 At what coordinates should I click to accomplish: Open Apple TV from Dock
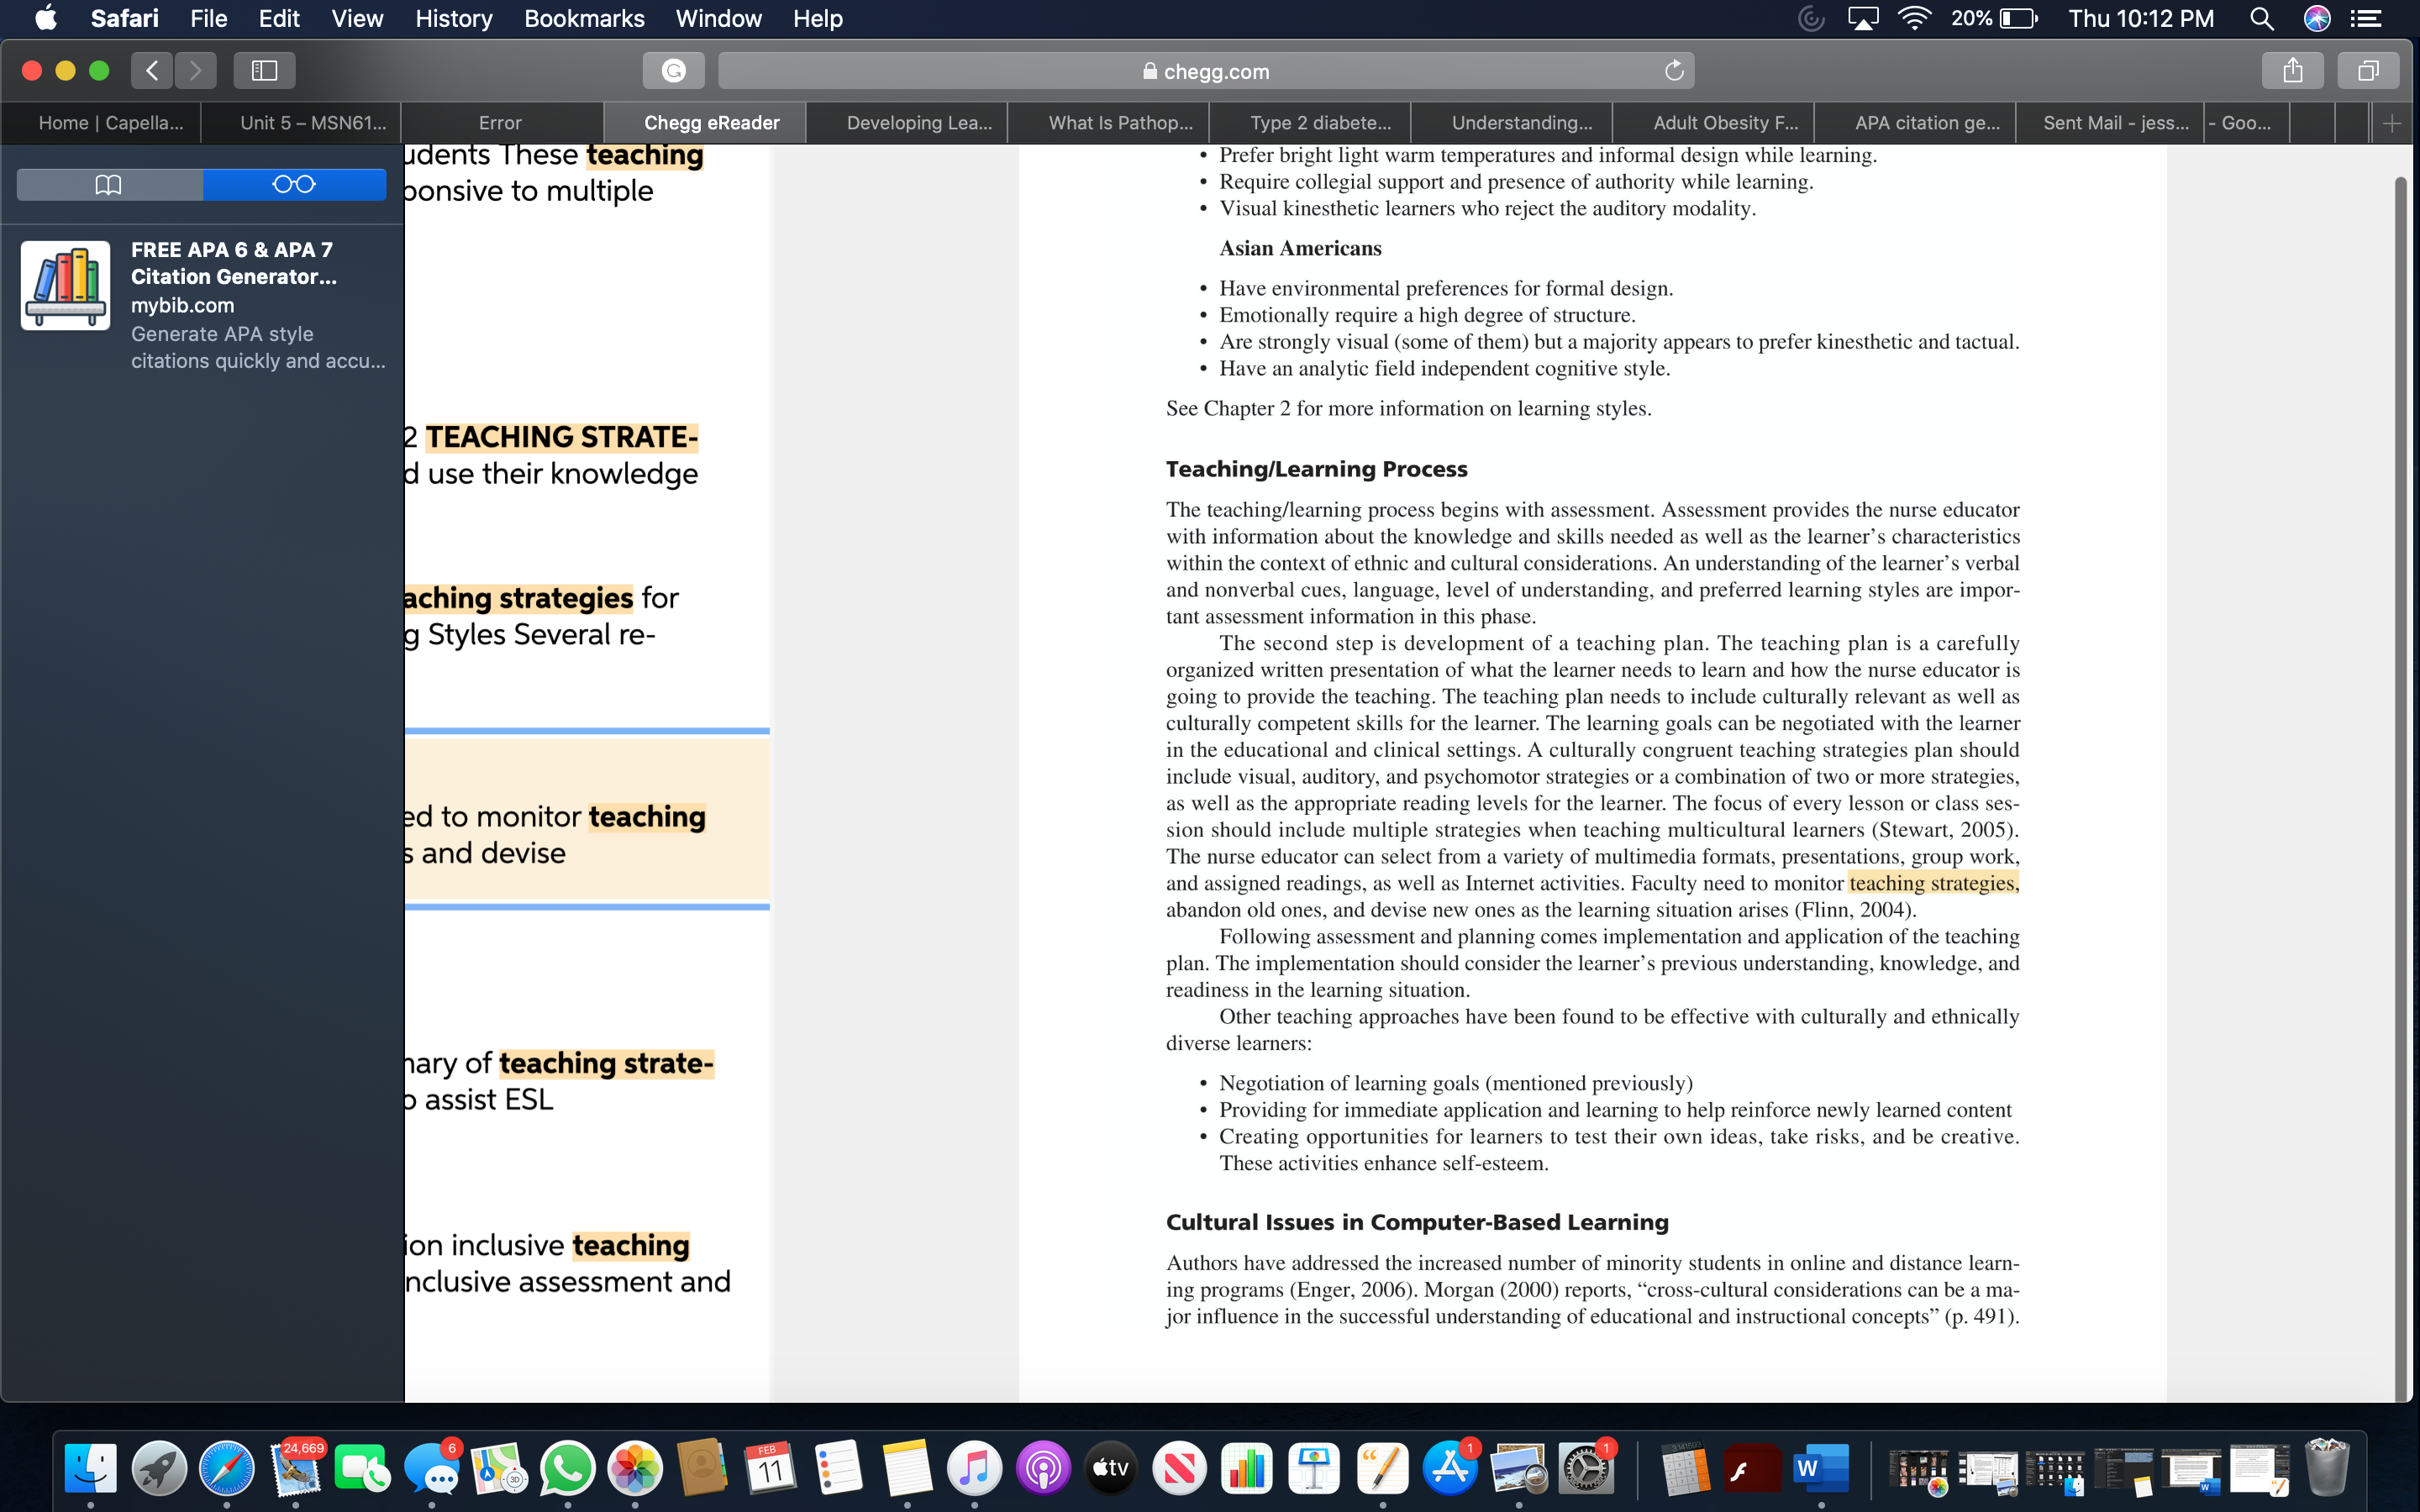(1111, 1468)
